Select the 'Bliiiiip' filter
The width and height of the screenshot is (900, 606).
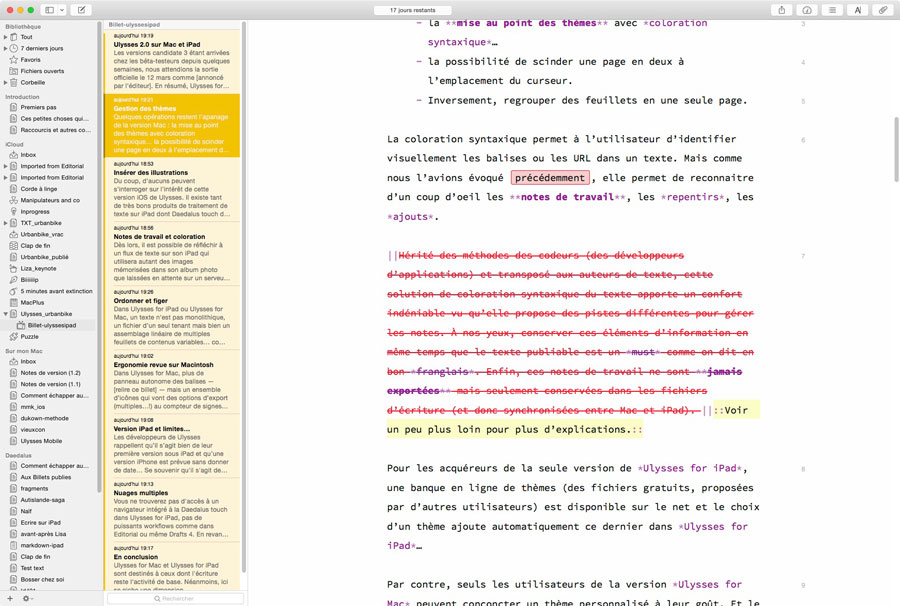tap(29, 280)
